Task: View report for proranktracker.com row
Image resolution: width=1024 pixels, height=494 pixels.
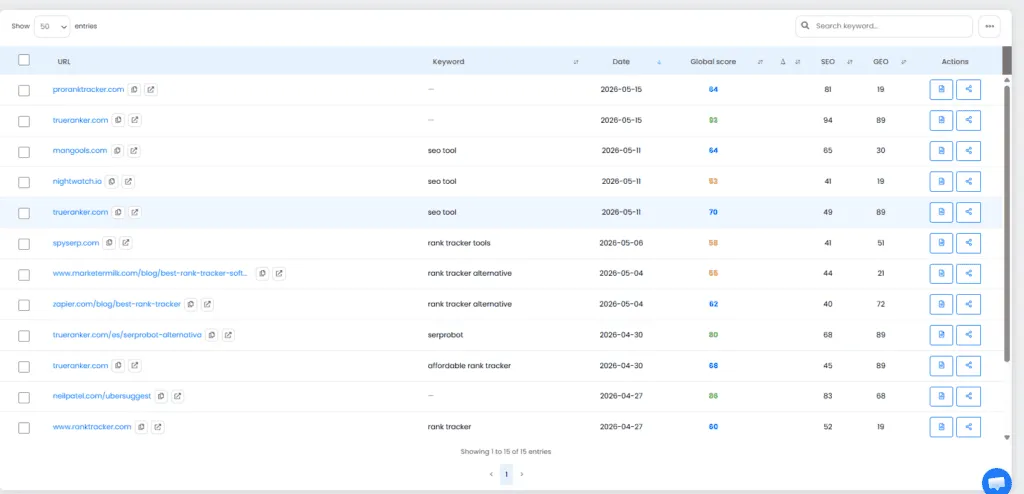Action: pos(941,90)
